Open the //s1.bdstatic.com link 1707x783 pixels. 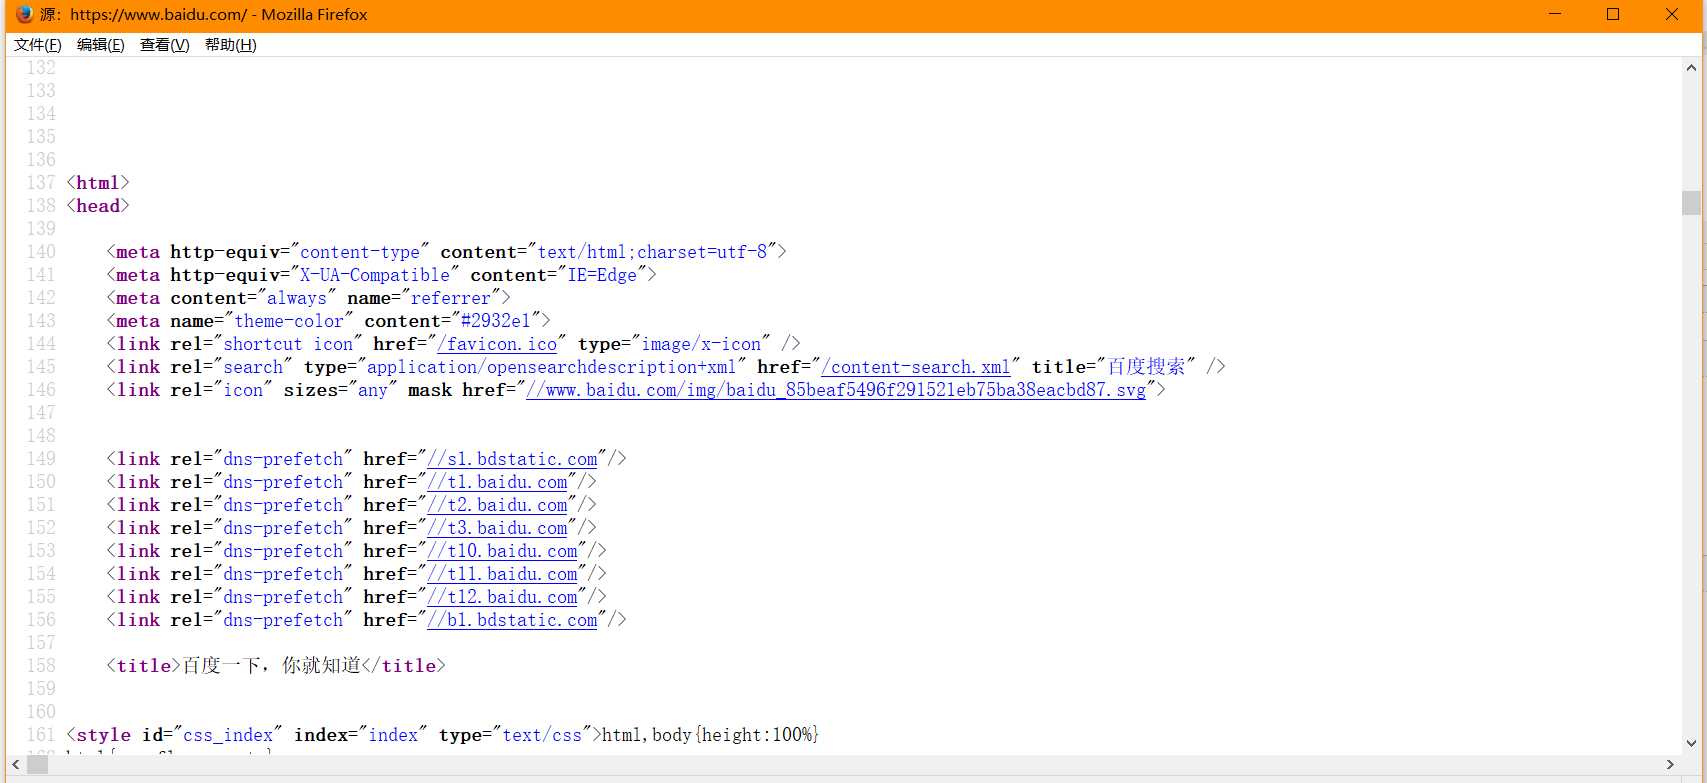pyautogui.click(x=512, y=459)
